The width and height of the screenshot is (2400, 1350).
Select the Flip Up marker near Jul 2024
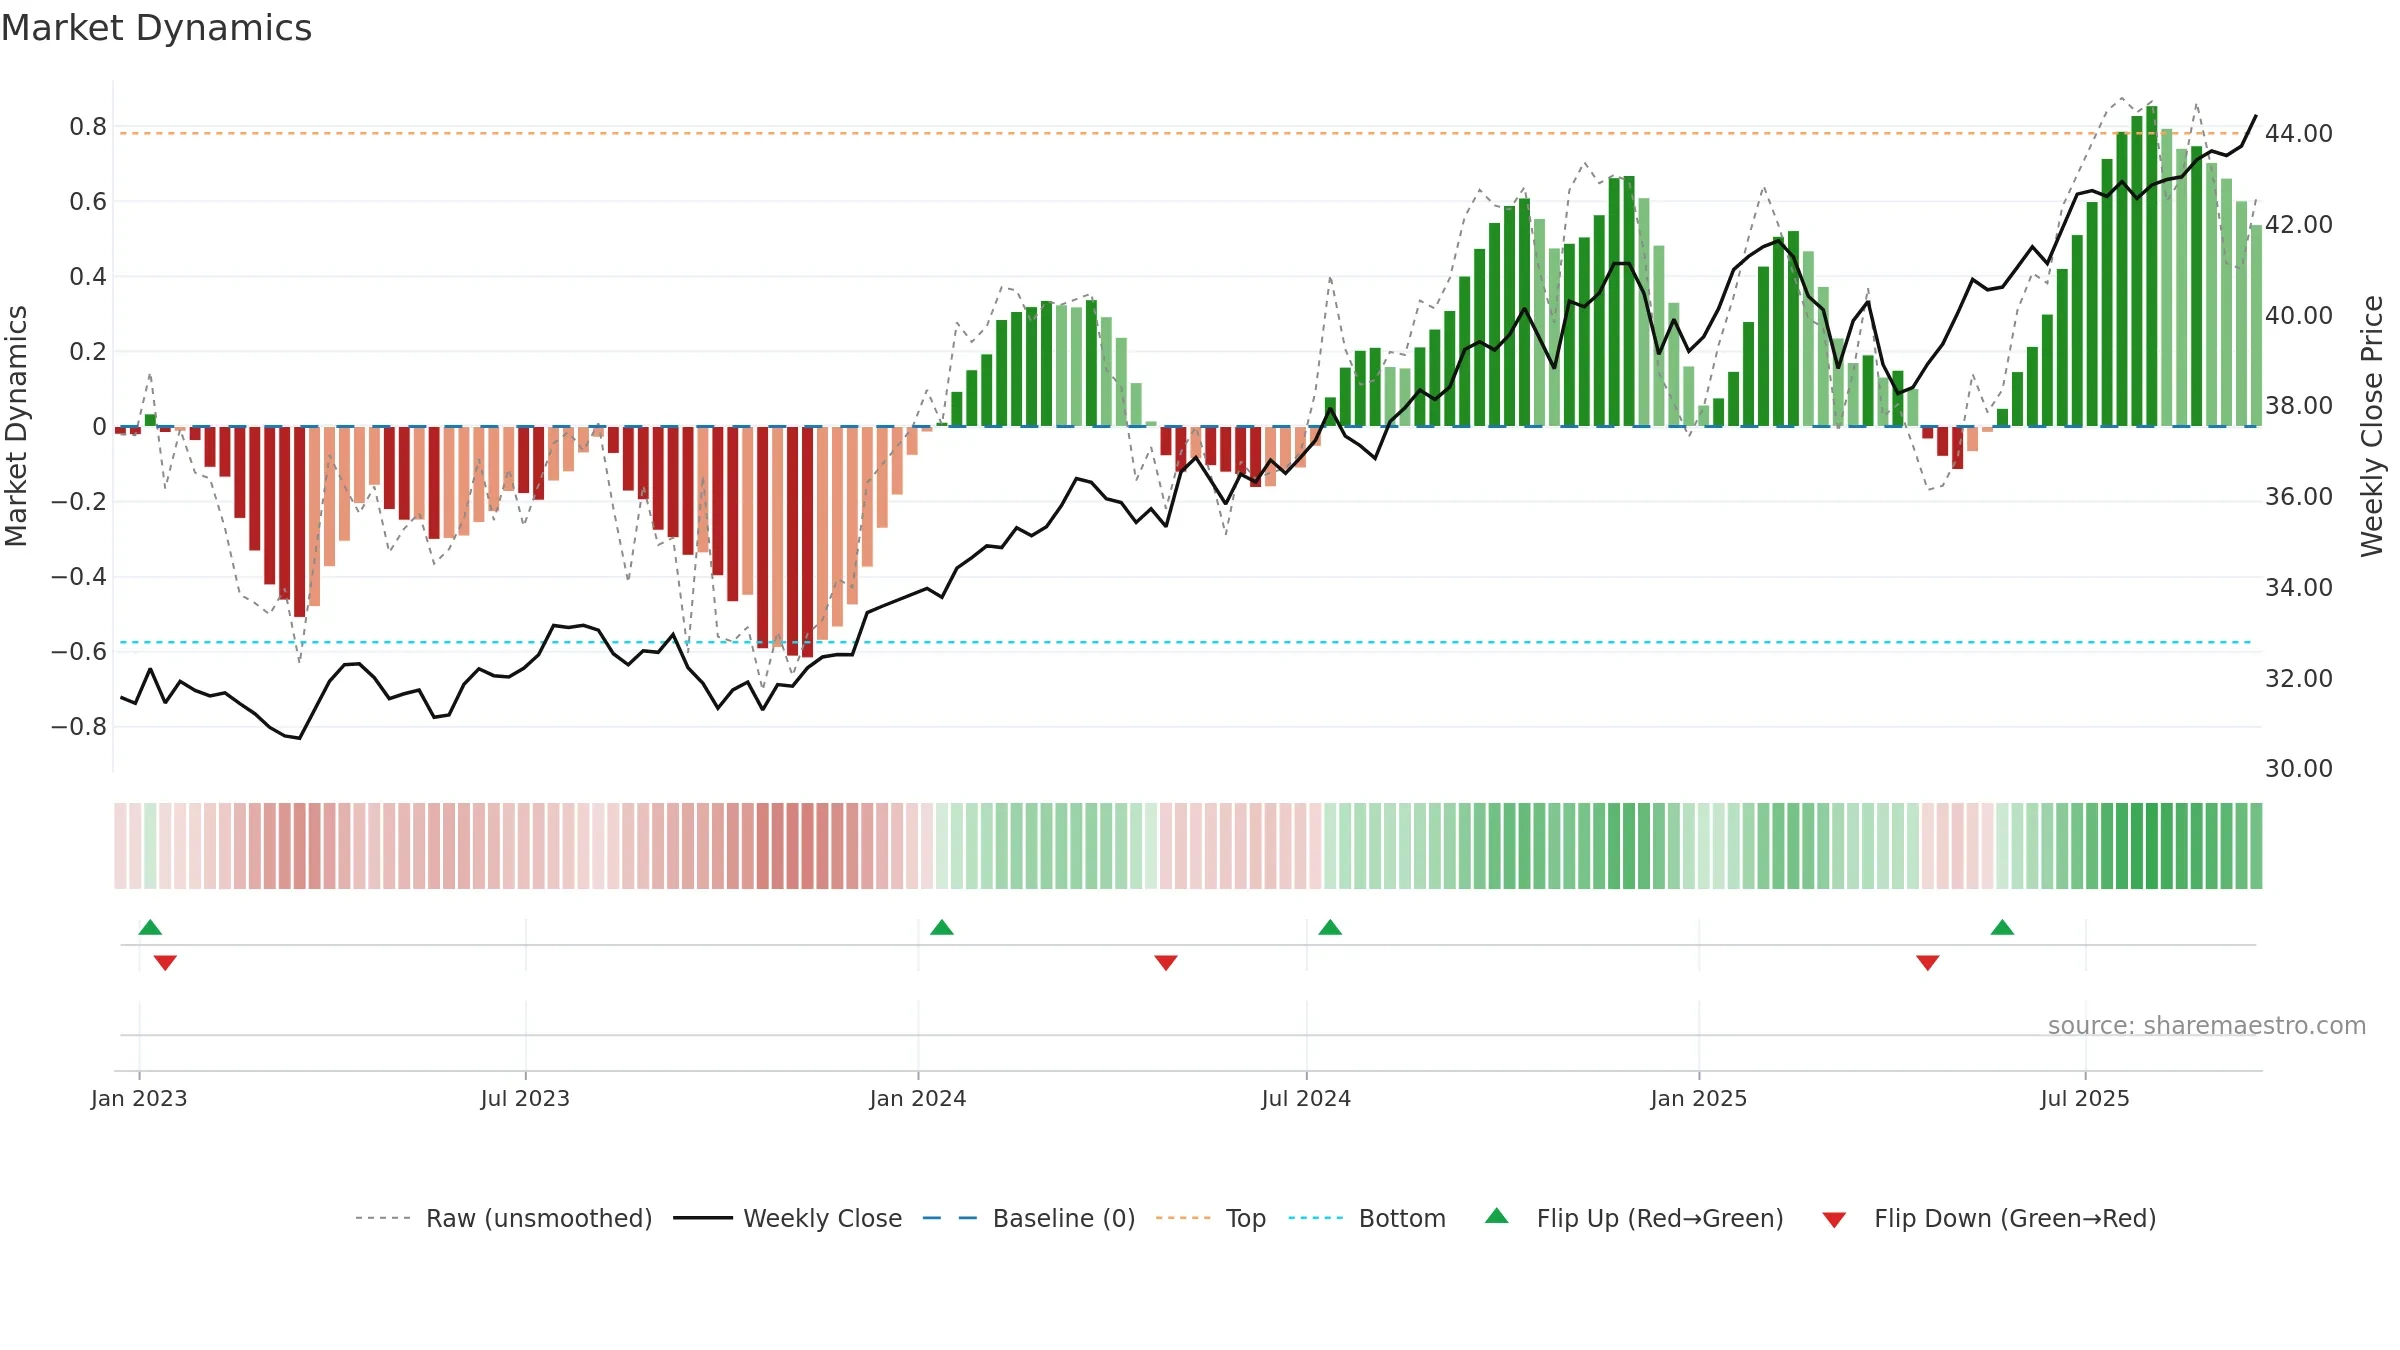pyautogui.click(x=1330, y=927)
